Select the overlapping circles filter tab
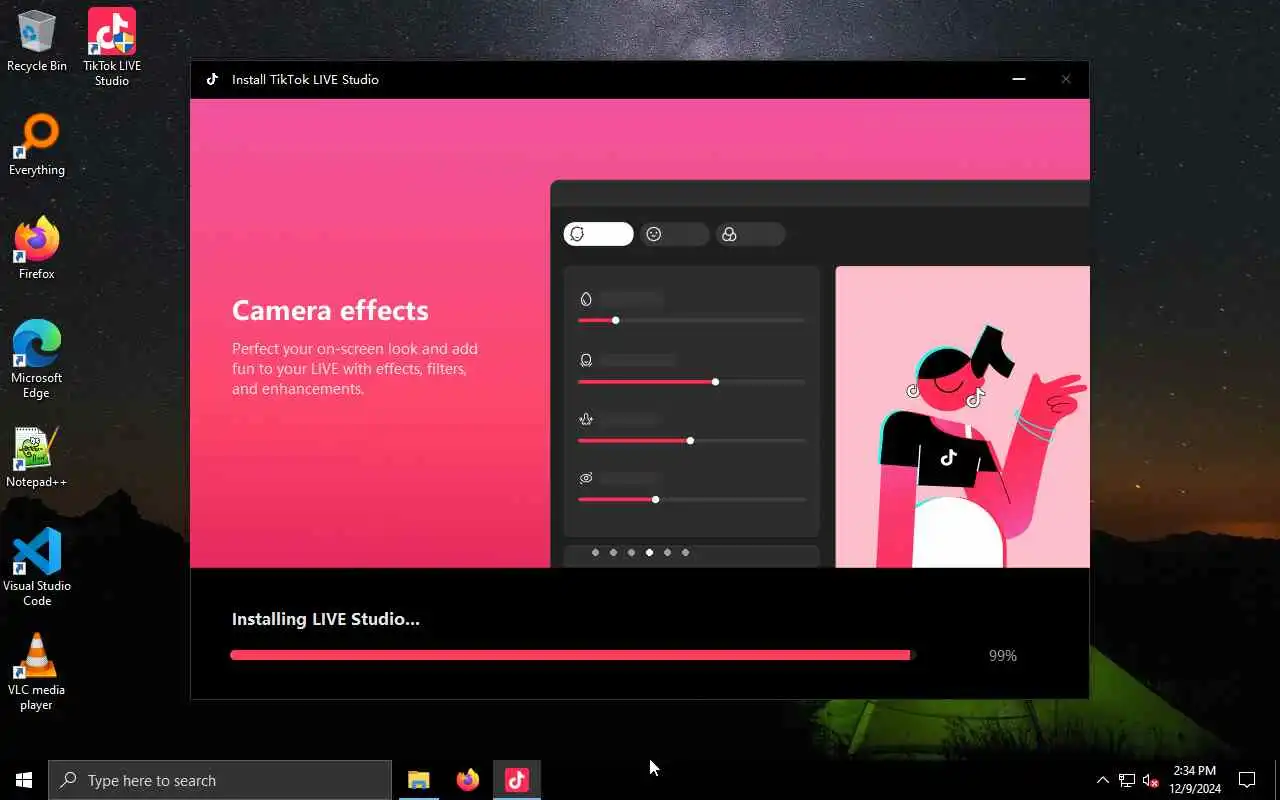The width and height of the screenshot is (1280, 800). [750, 234]
